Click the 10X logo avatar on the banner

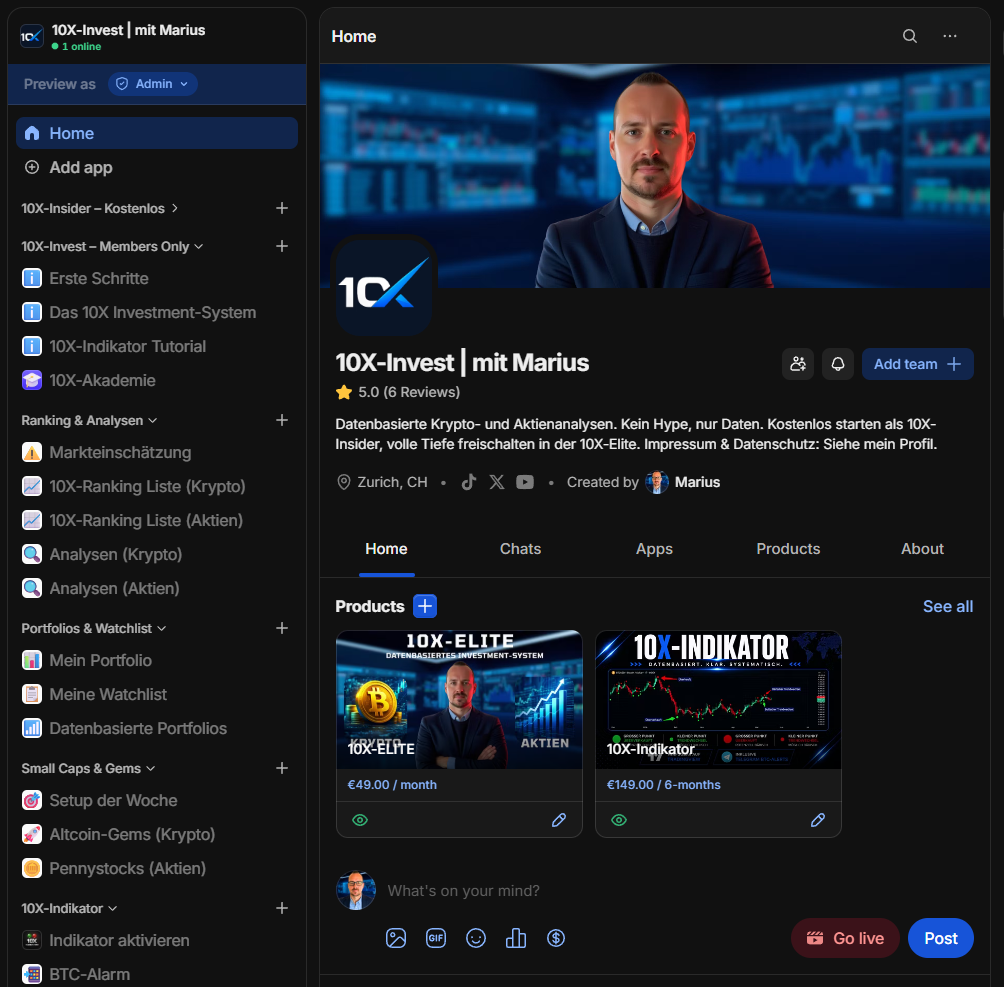pos(384,286)
